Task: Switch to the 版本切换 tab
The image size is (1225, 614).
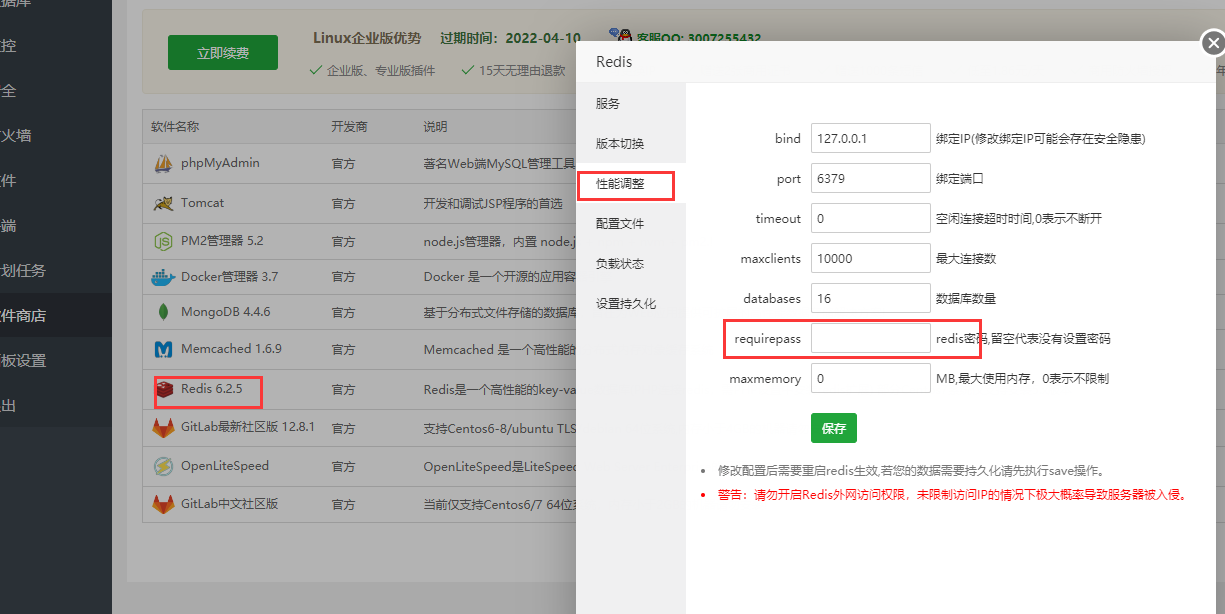Action: tap(620, 144)
